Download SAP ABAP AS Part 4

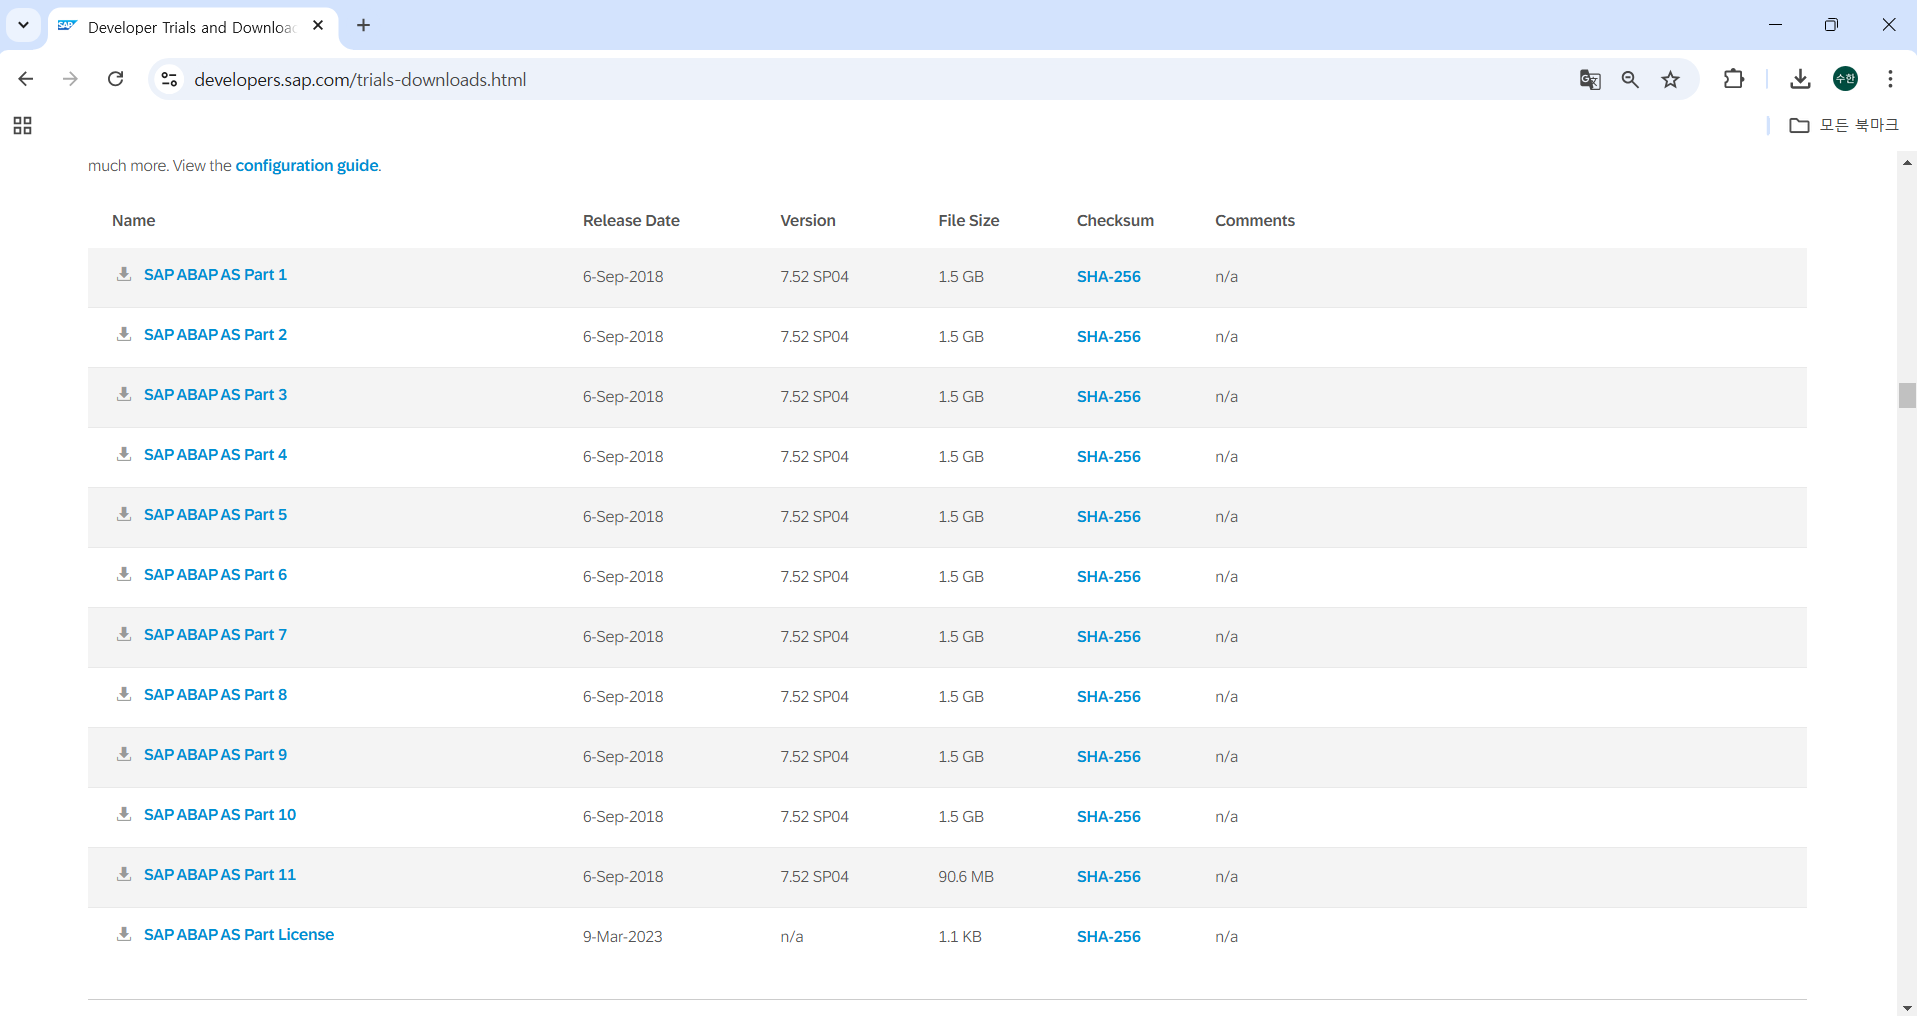coord(215,454)
